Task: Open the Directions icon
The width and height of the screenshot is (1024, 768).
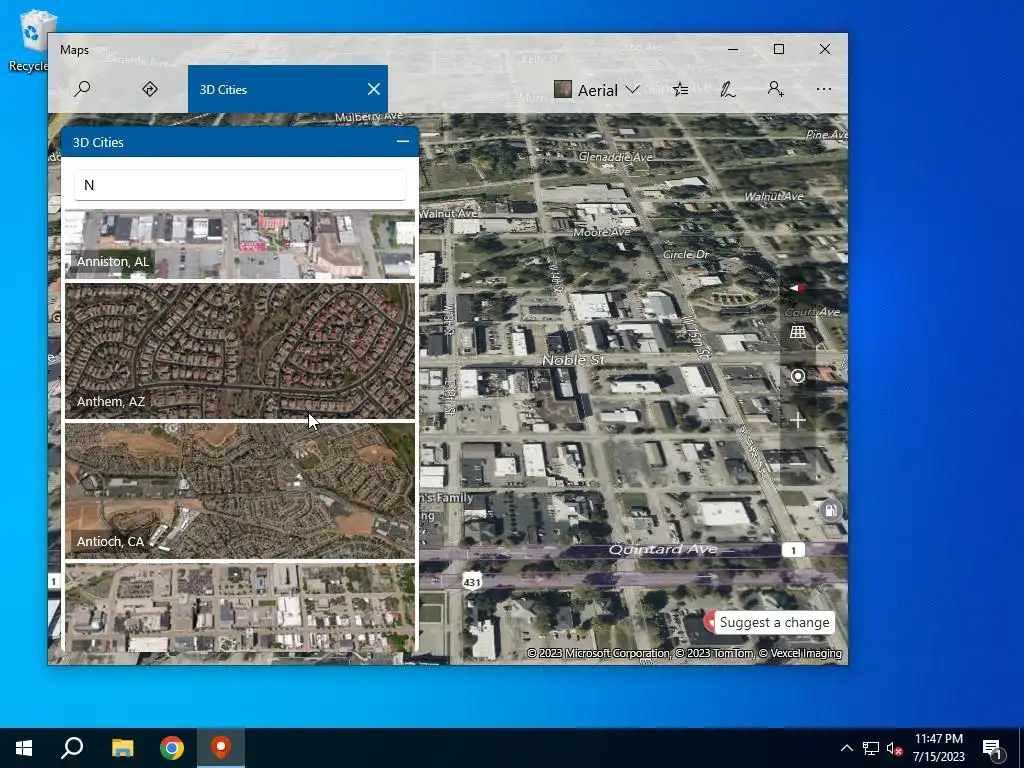Action: [150, 89]
